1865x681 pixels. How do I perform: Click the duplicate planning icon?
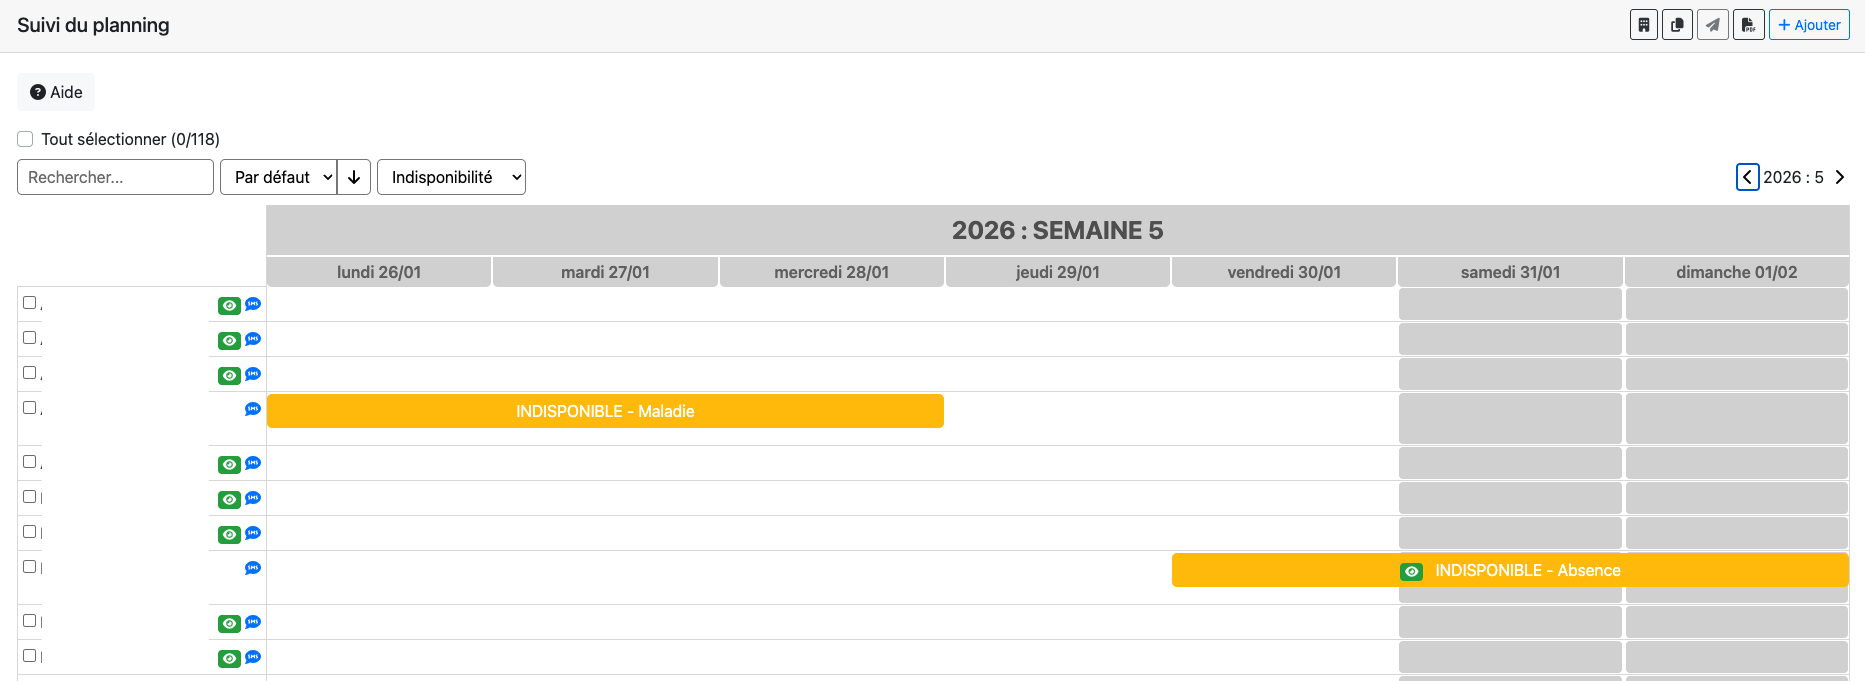point(1677,24)
